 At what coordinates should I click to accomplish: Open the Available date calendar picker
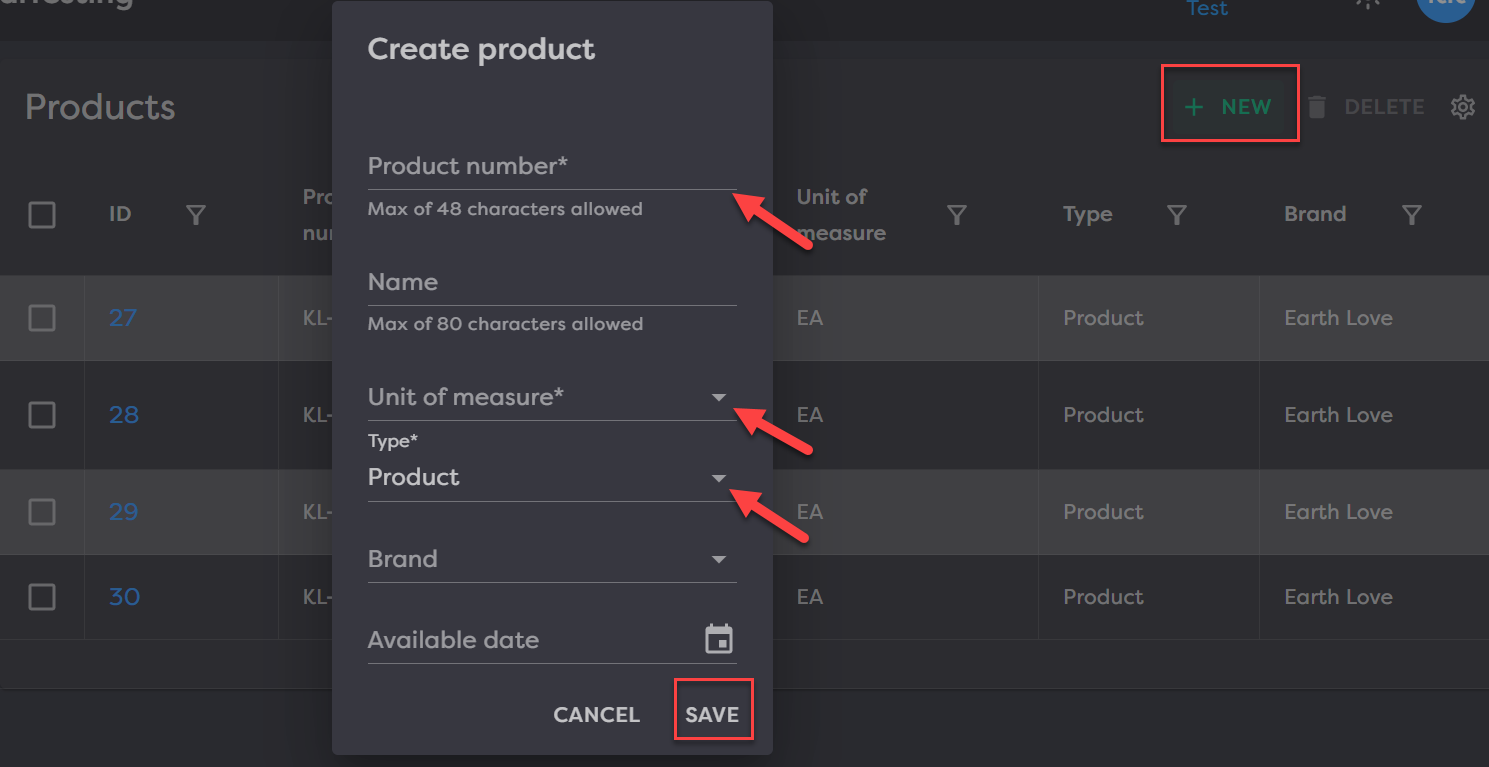coord(718,640)
